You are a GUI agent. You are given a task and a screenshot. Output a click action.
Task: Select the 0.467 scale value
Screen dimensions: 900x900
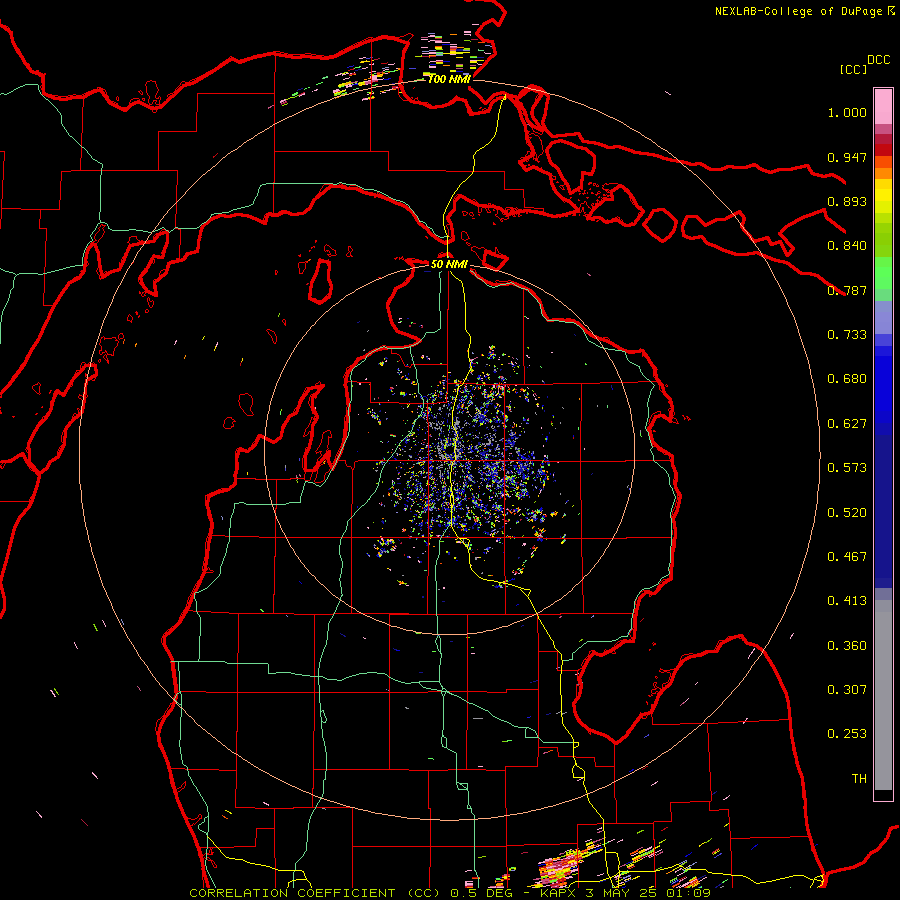tap(847, 557)
